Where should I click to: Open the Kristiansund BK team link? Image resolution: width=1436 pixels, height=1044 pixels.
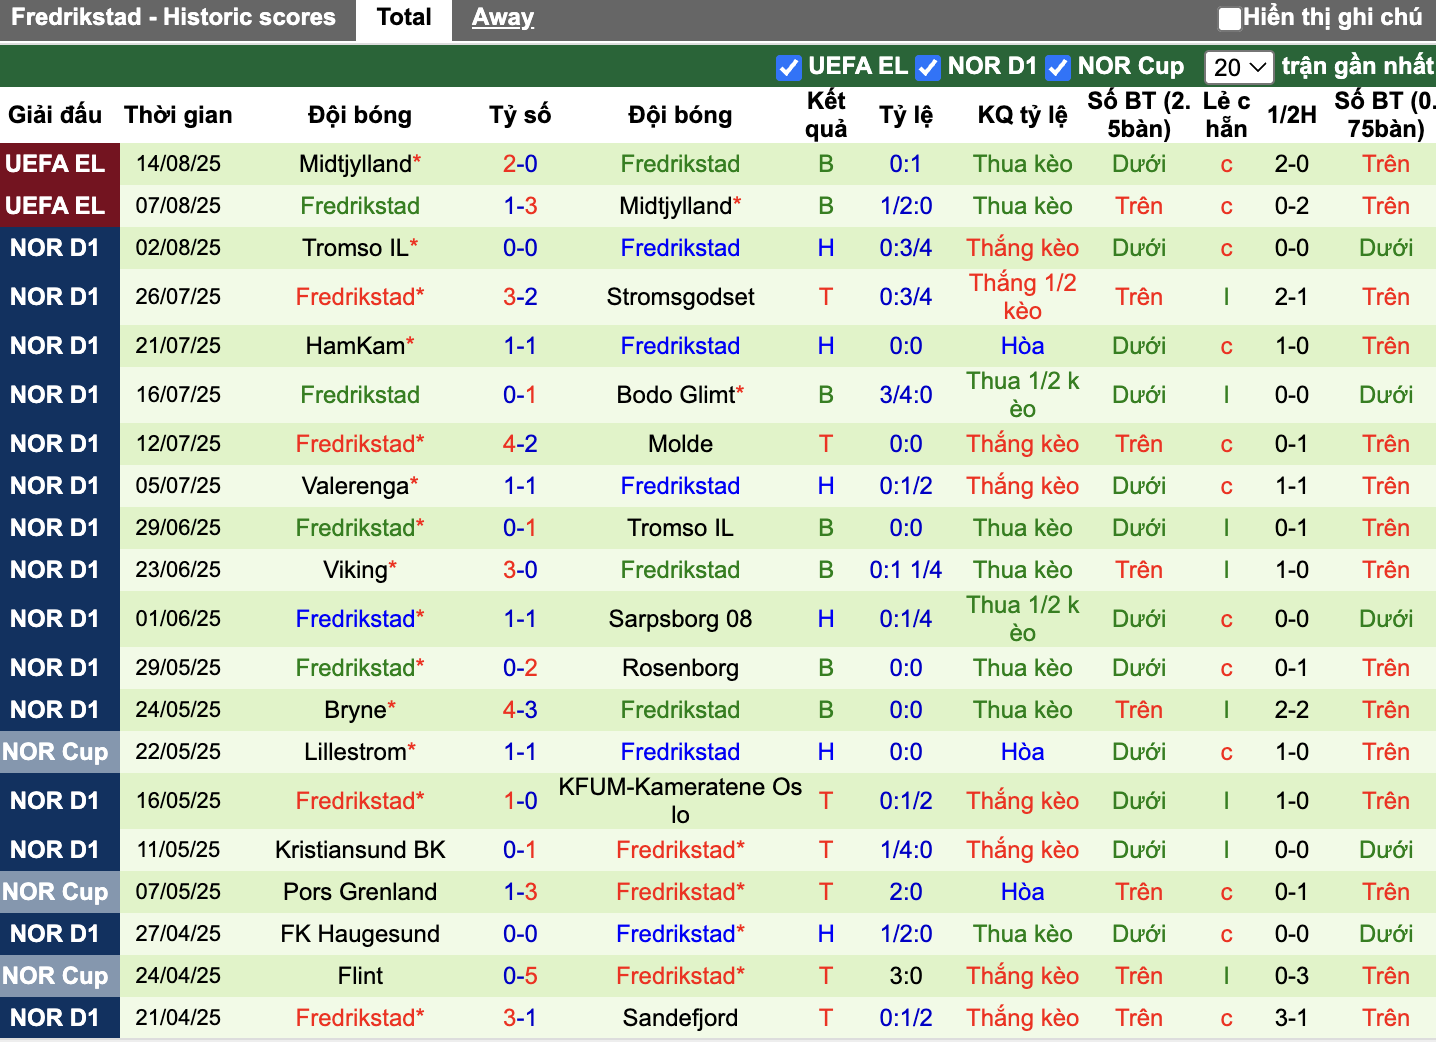pyautogui.click(x=360, y=850)
